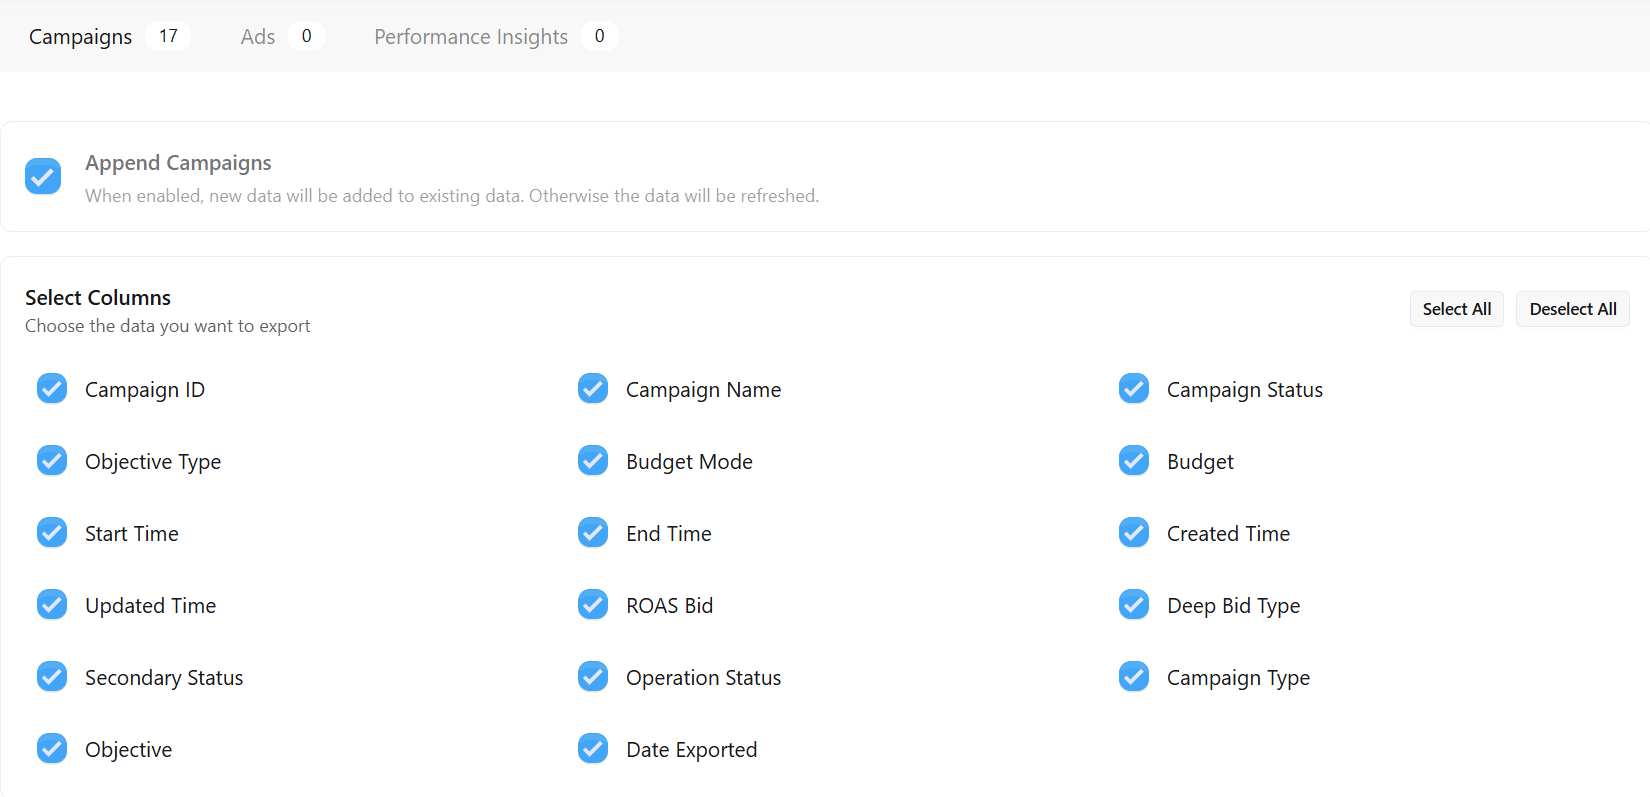Viewport: 1650px width, 797px height.
Task: Disable the Append Campaigns checkbox
Action: 43,177
